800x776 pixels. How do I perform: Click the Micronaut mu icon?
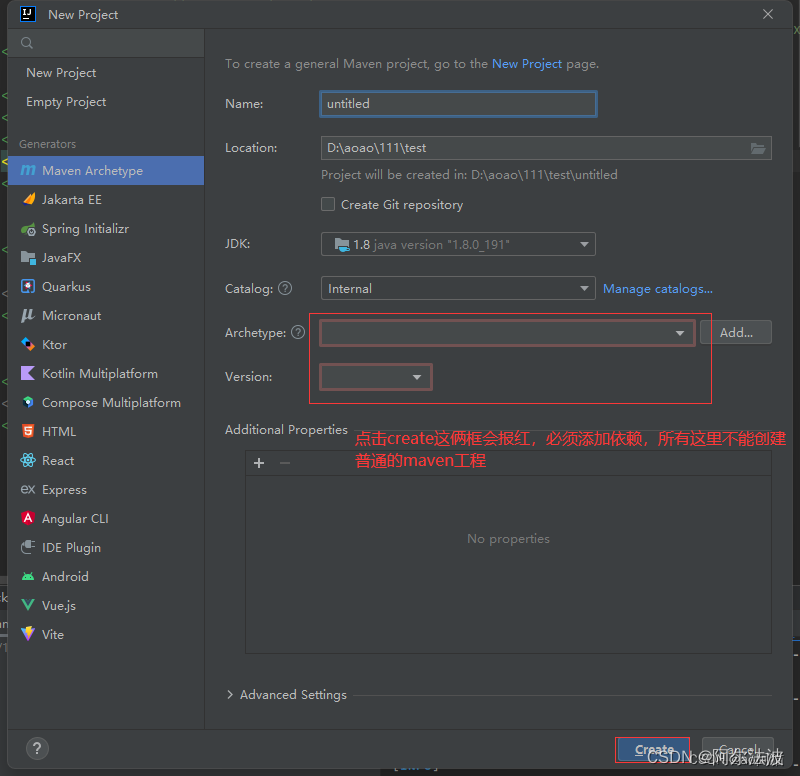tap(28, 316)
